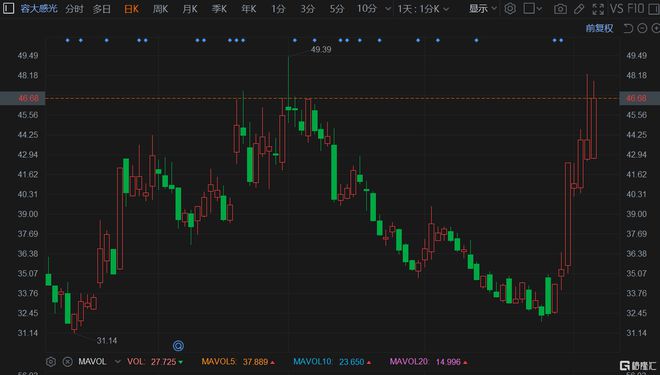
Task: Select the 年K yearly tab
Action: coord(249,9)
